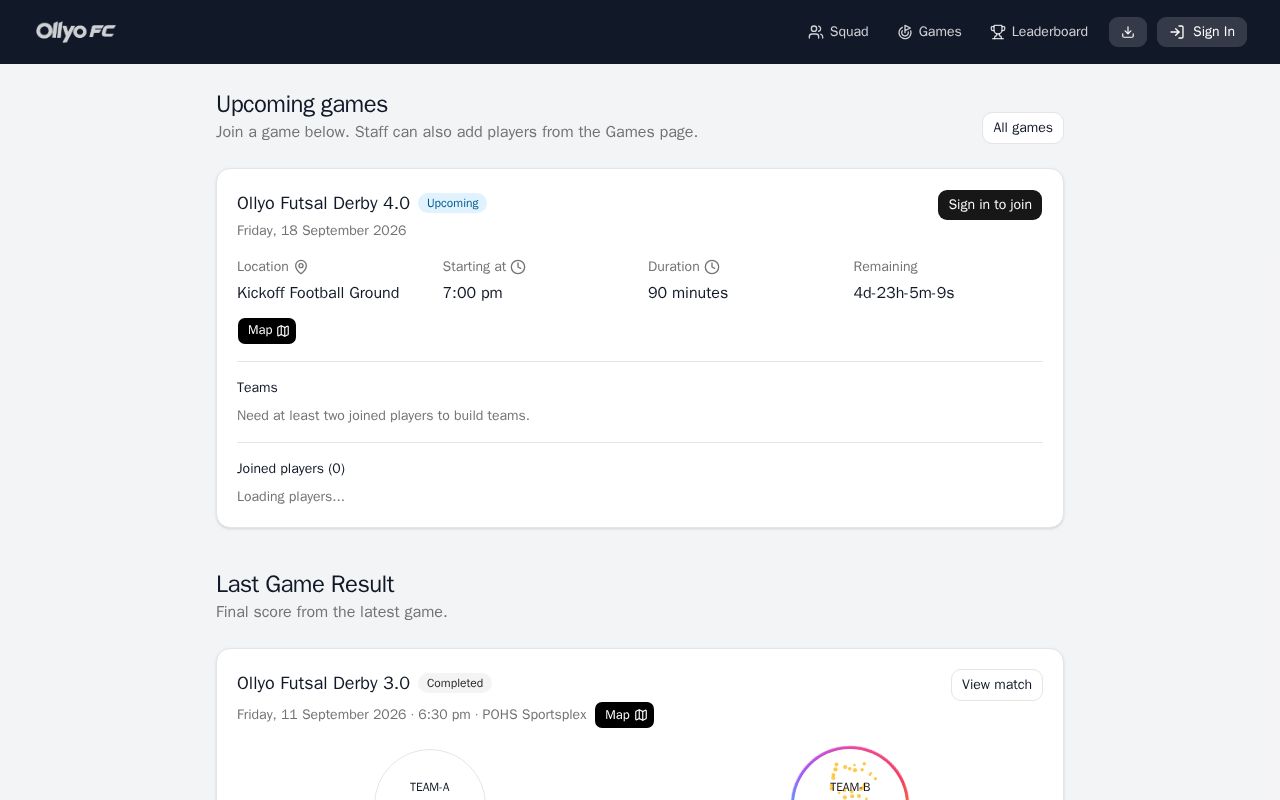Image resolution: width=1280 pixels, height=800 pixels.
Task: Open the All games list
Action: (x=1023, y=128)
